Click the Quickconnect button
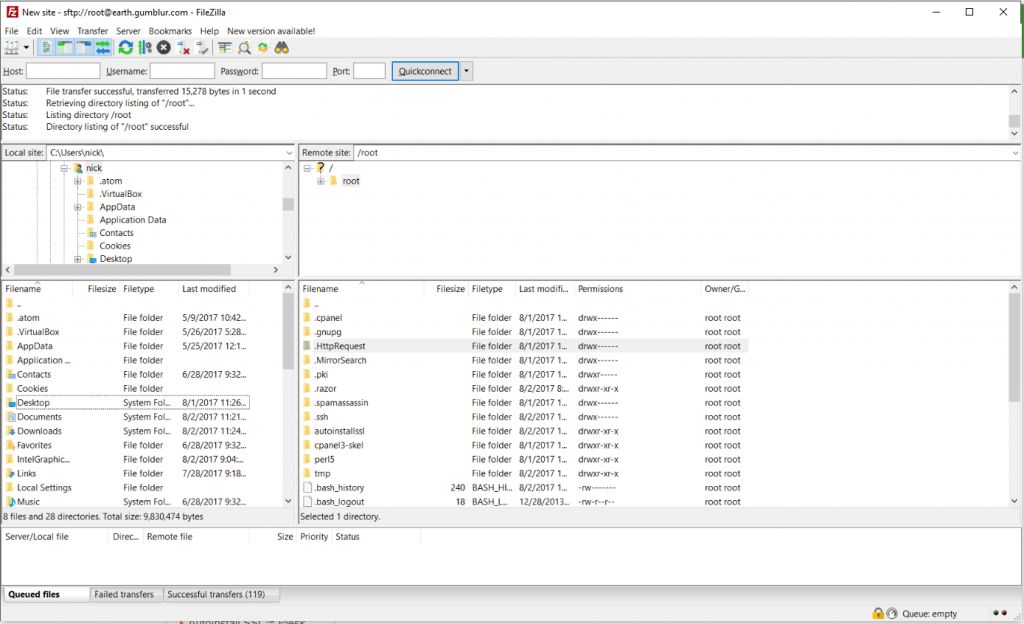This screenshot has width=1024, height=624. point(425,71)
